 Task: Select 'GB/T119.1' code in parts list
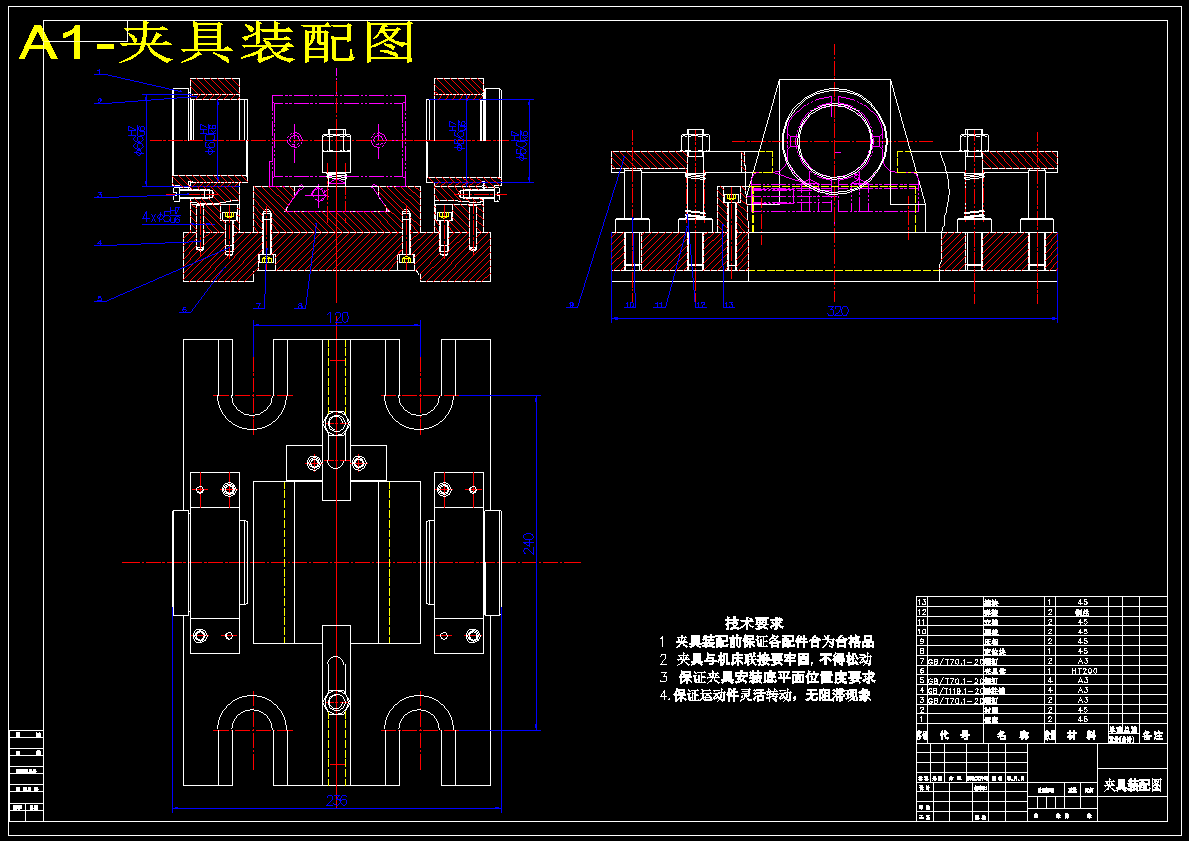point(955,691)
